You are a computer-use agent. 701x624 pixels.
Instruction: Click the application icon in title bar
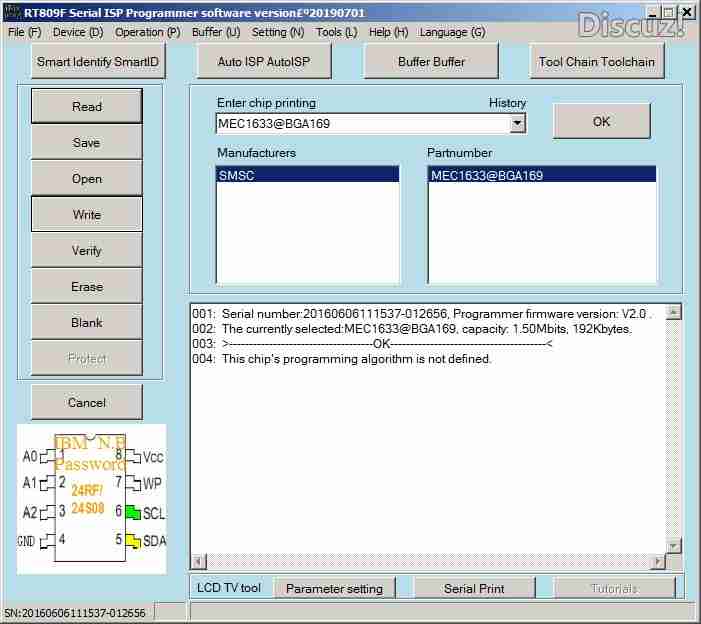11,12
